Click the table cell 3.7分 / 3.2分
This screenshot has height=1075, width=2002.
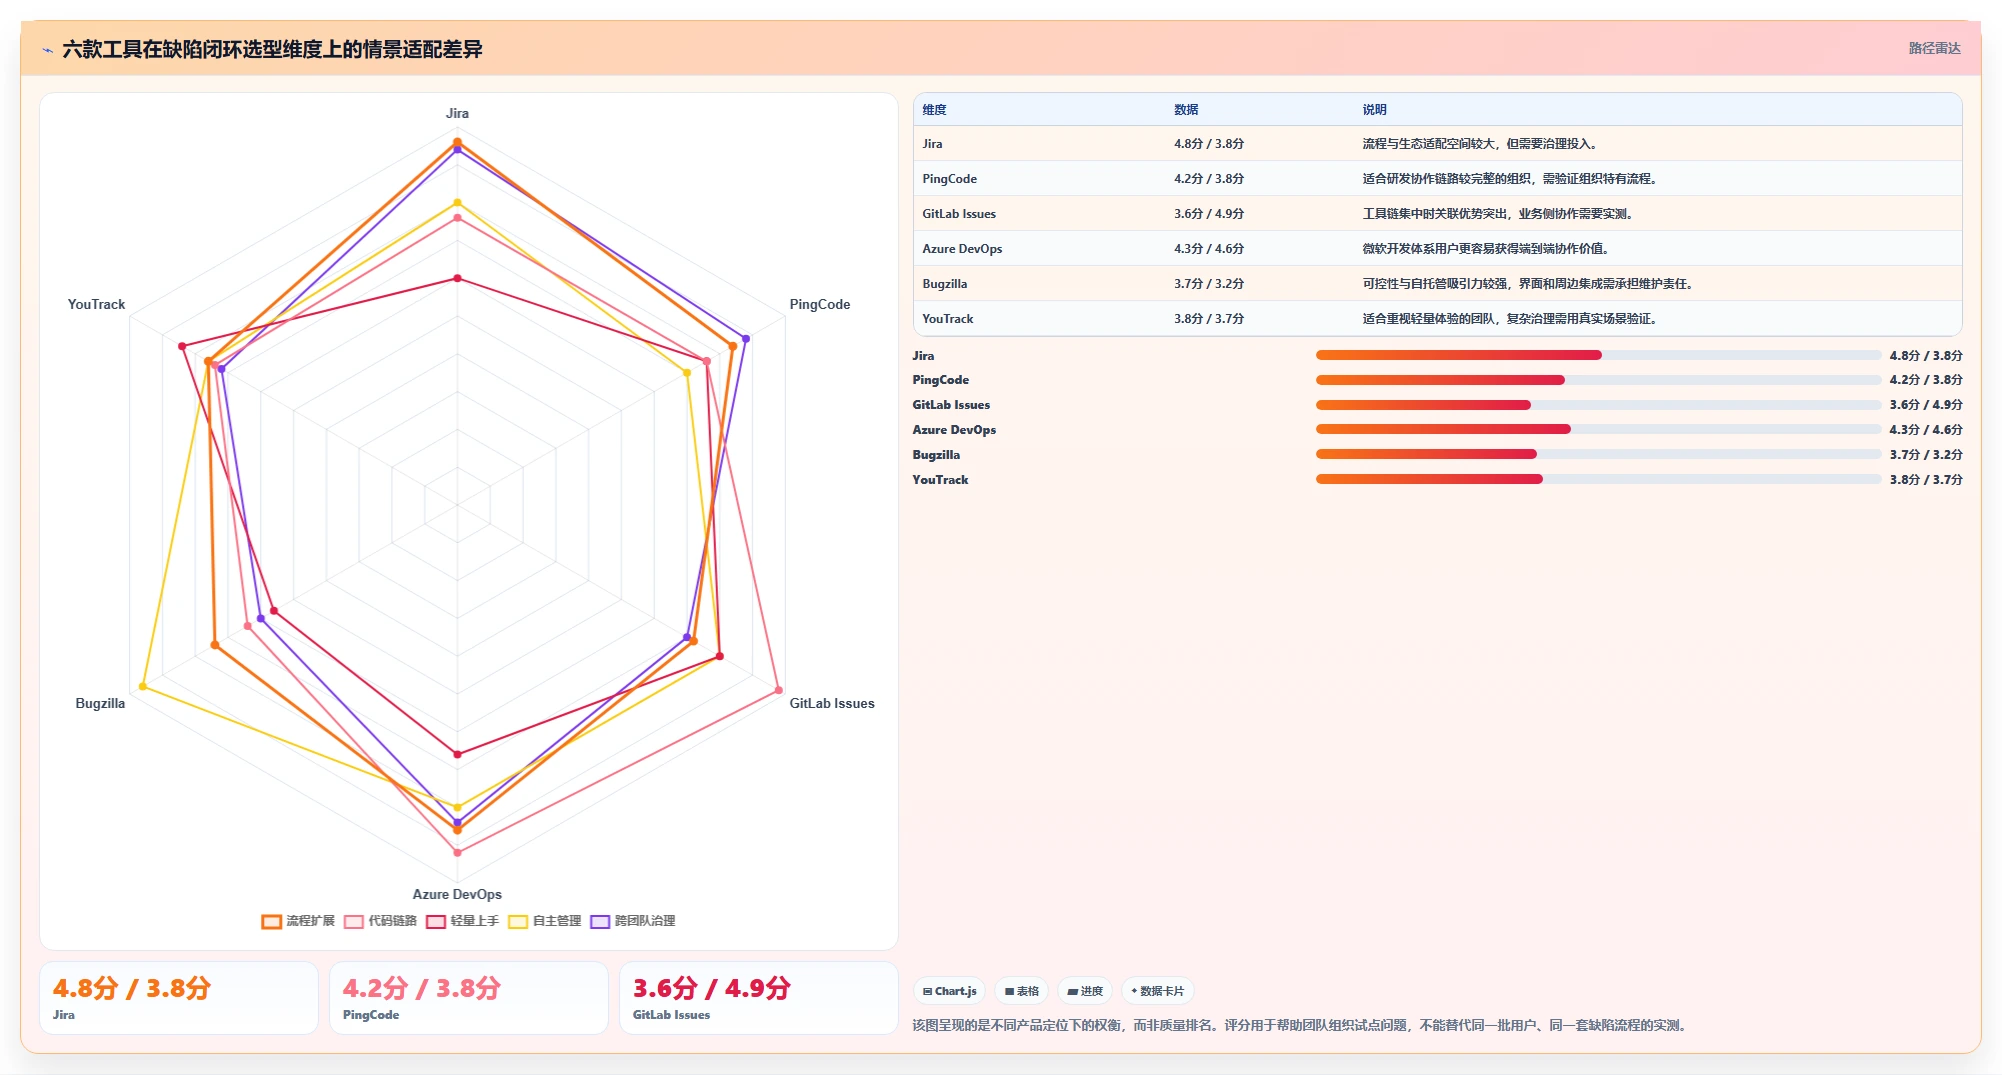coord(1209,284)
